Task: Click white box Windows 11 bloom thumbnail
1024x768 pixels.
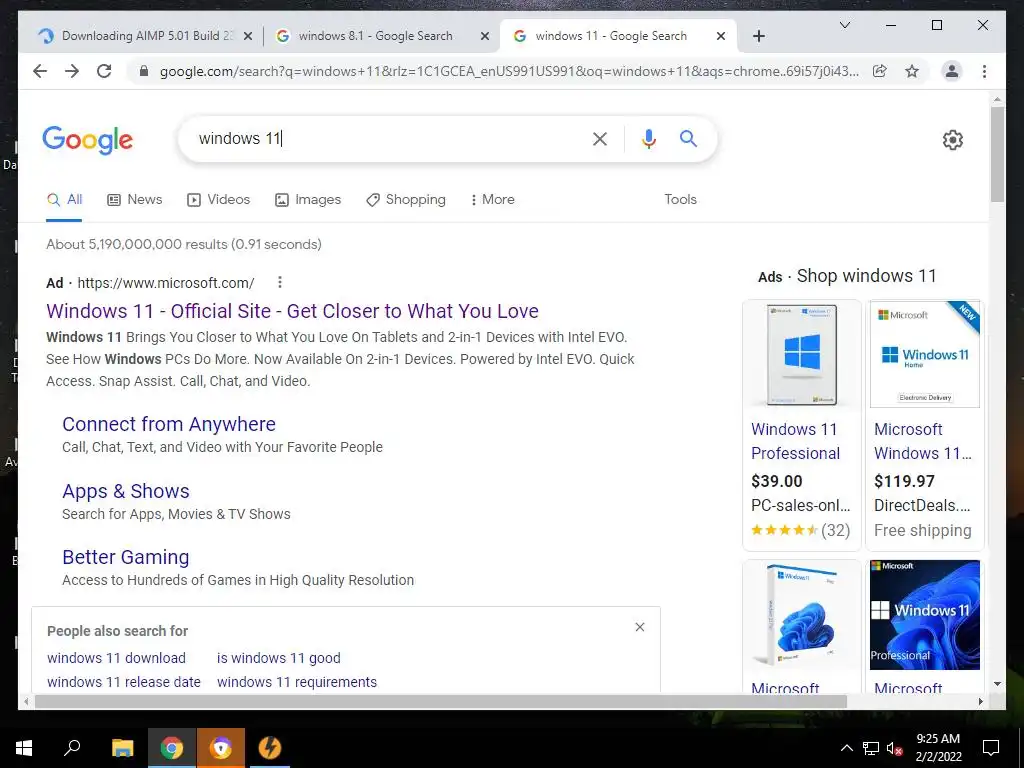Action: pyautogui.click(x=802, y=615)
